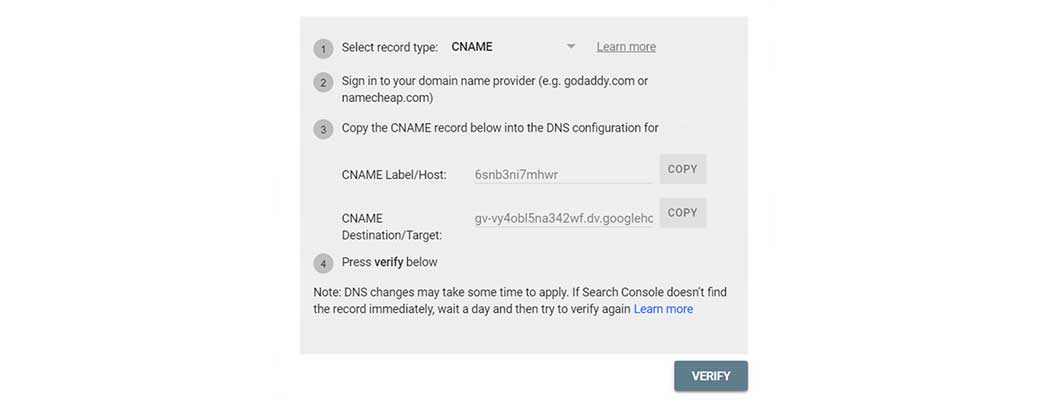Image resolution: width=1048 pixels, height=400 pixels.
Task: Click the "CNAME Destination/Target:" label
Action: click(x=391, y=226)
